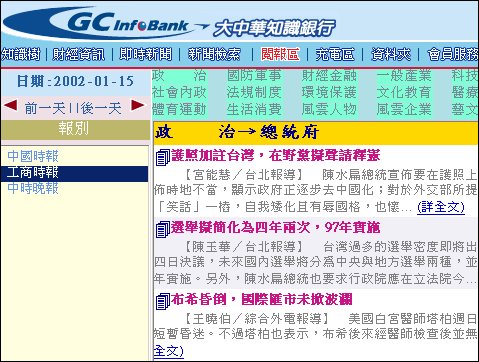Click the left red arrow for previous day
479x362 pixels.
(11, 106)
